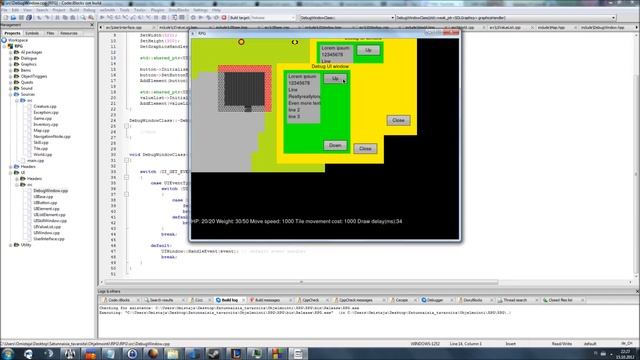Select DebugWindow.cpp in the project tree

coord(51,191)
